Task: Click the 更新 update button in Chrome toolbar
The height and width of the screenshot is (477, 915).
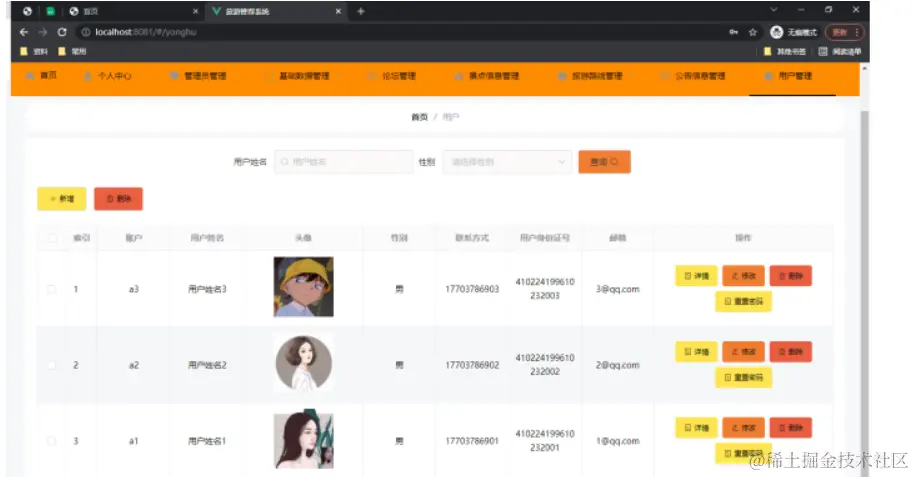Action: point(839,32)
